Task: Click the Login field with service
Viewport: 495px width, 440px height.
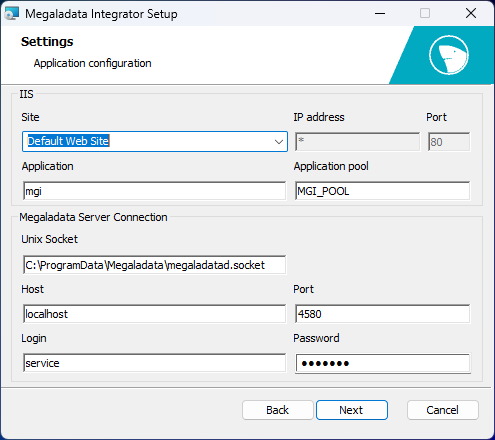Action: pos(154,363)
